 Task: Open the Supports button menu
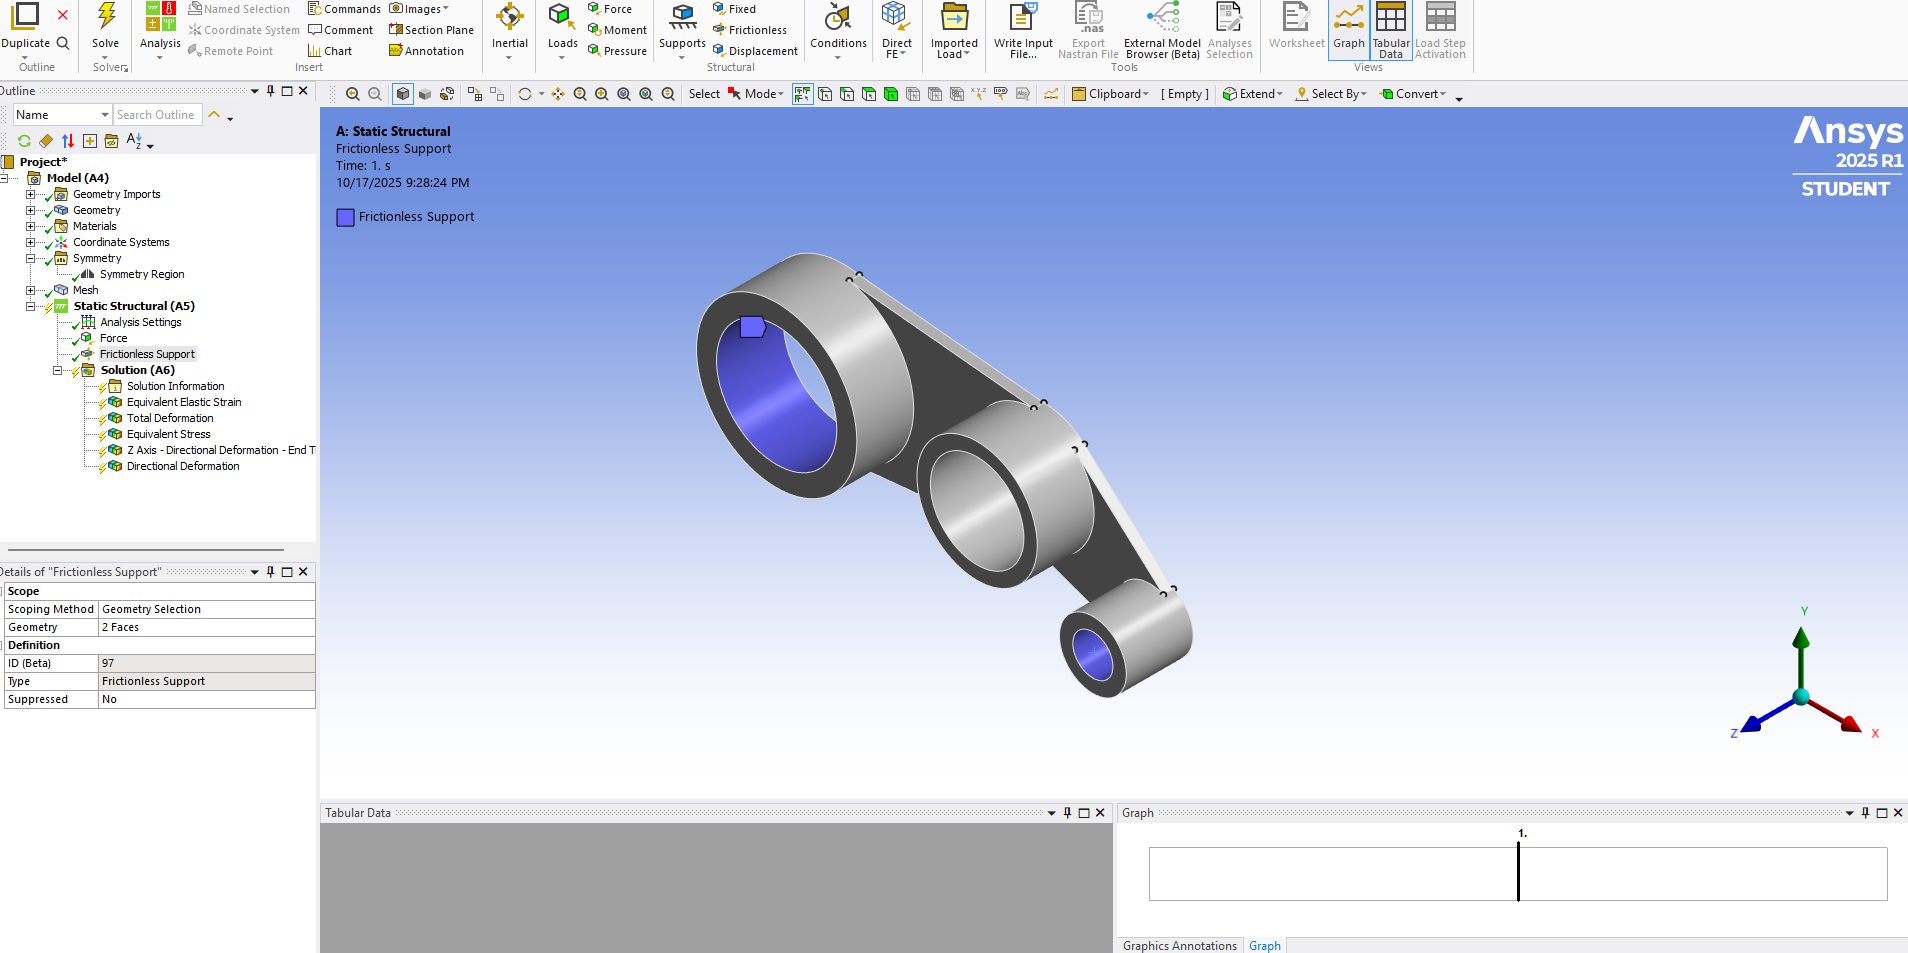tap(682, 31)
